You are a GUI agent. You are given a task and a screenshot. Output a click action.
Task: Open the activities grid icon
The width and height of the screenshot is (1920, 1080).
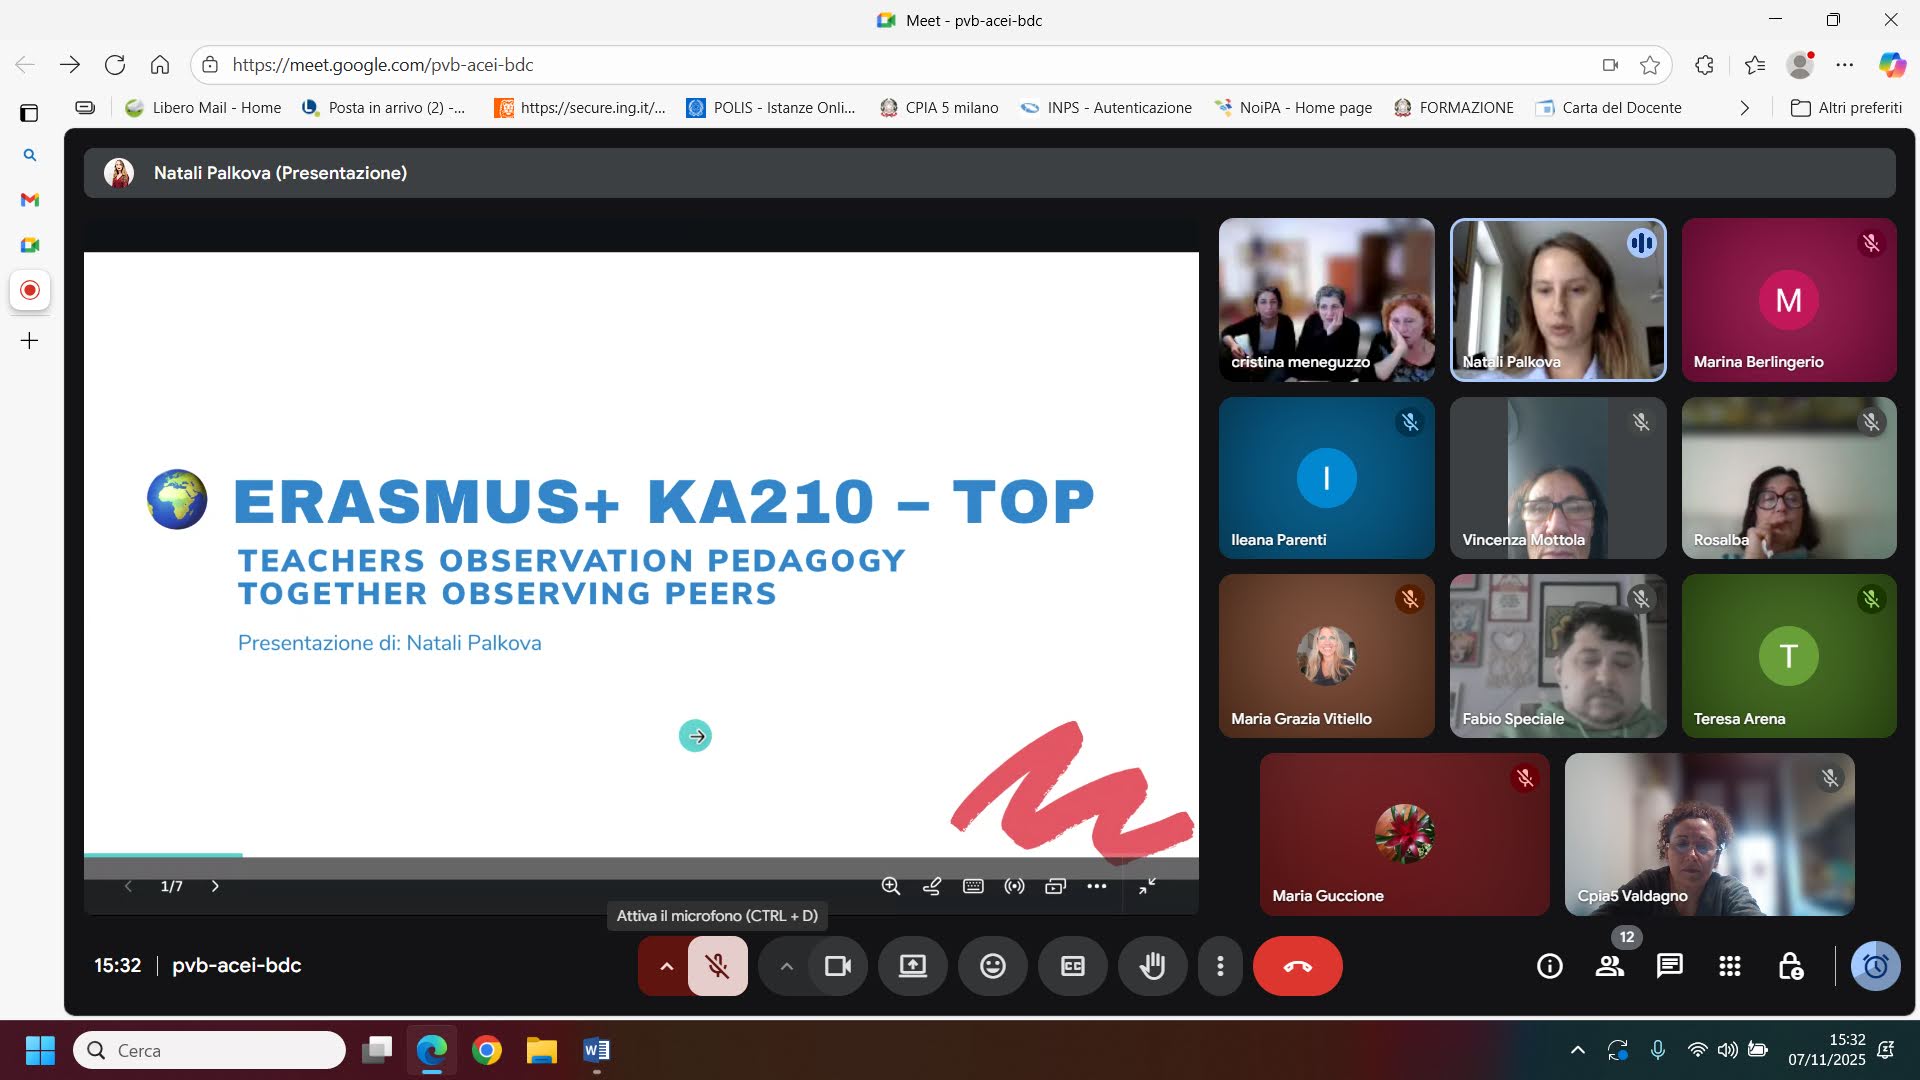click(x=1729, y=966)
